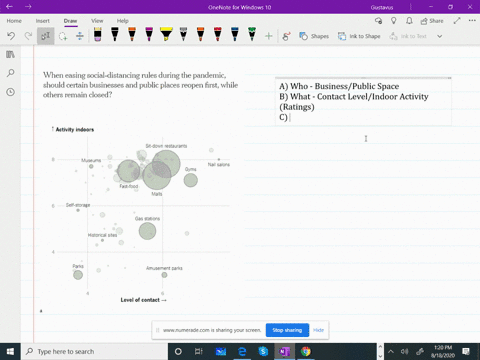Click the 'Sit-down restaurants' chart label

tap(166, 146)
